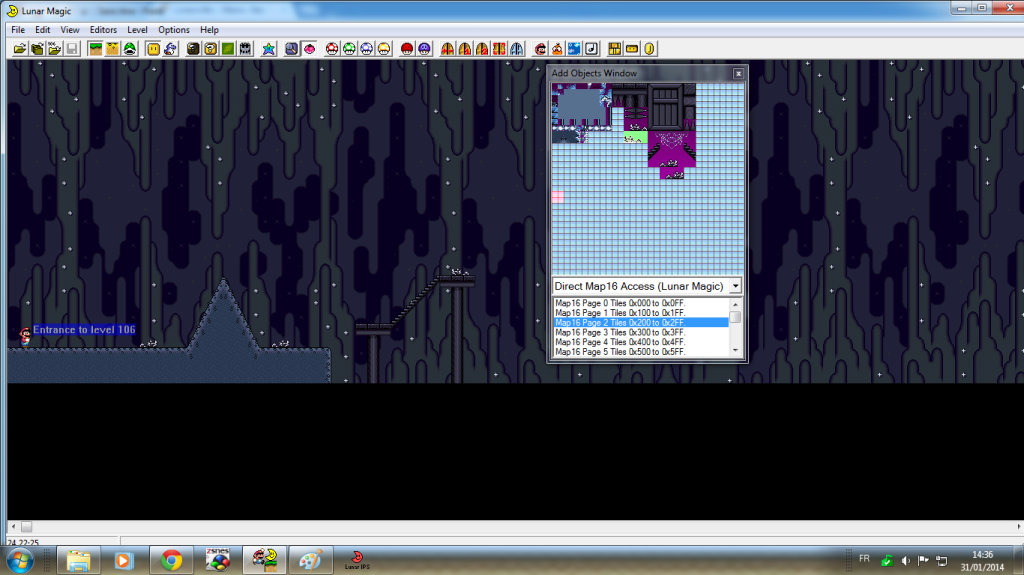Open Google Chrome from the taskbar
Image resolution: width=1024 pixels, height=575 pixels.
(x=171, y=561)
